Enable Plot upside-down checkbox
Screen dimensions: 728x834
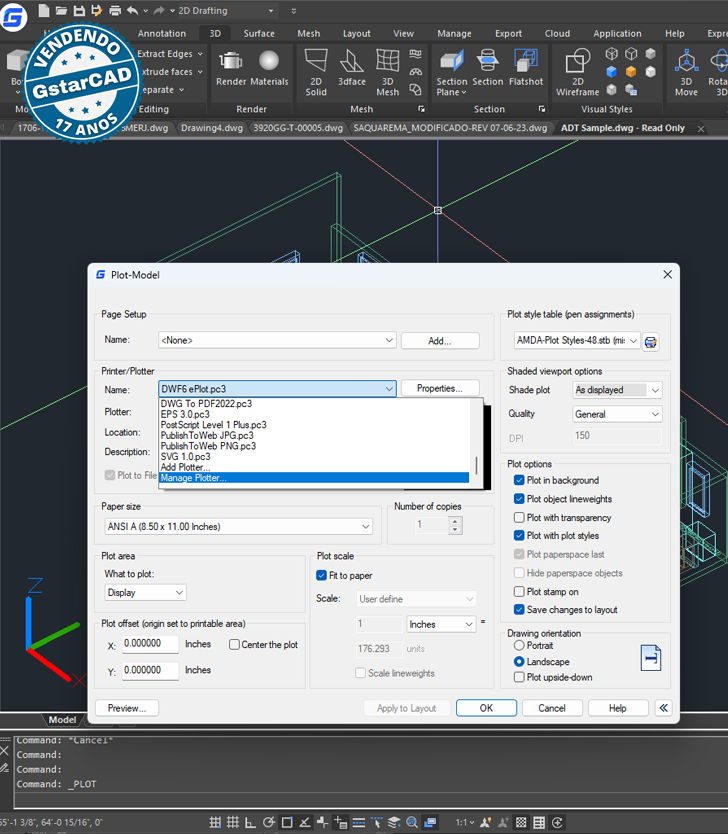(x=519, y=677)
